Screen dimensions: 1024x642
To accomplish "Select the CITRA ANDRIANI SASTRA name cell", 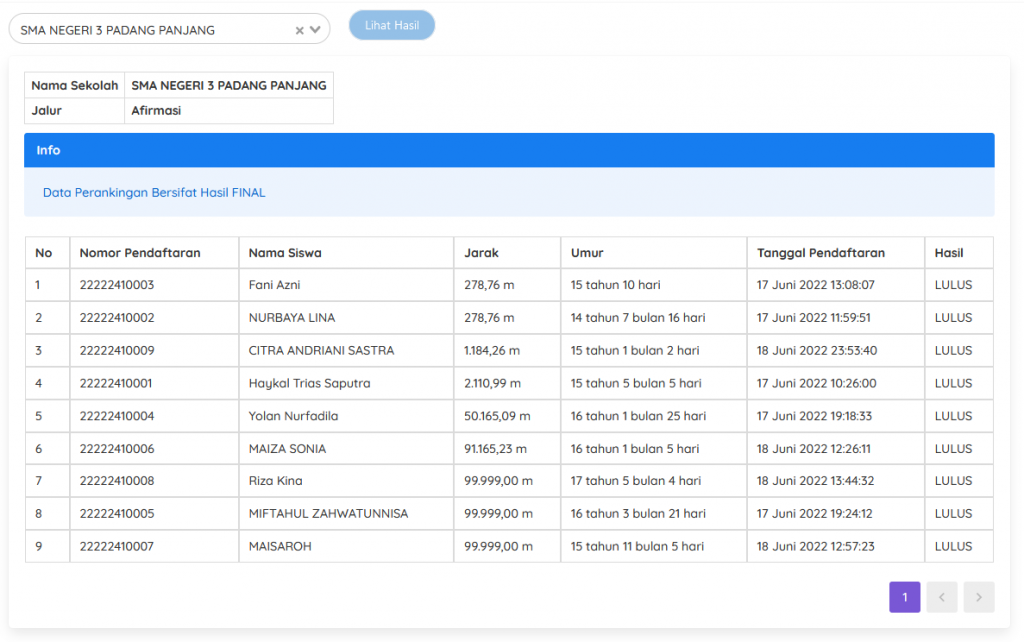I will tap(321, 351).
